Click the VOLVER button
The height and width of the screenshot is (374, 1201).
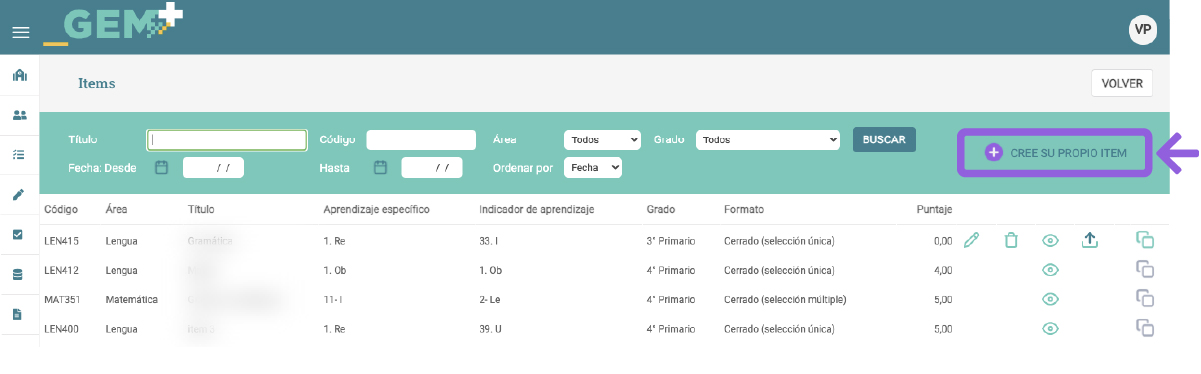pyautogui.click(x=1122, y=84)
